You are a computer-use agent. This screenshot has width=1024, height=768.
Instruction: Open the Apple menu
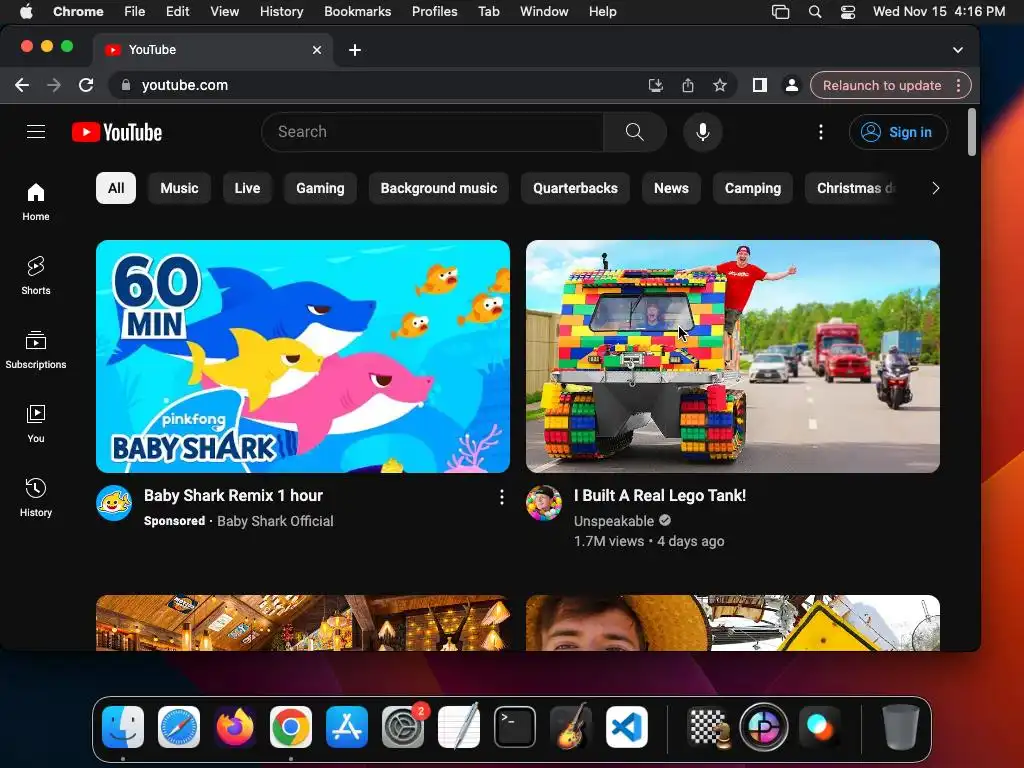point(26,12)
